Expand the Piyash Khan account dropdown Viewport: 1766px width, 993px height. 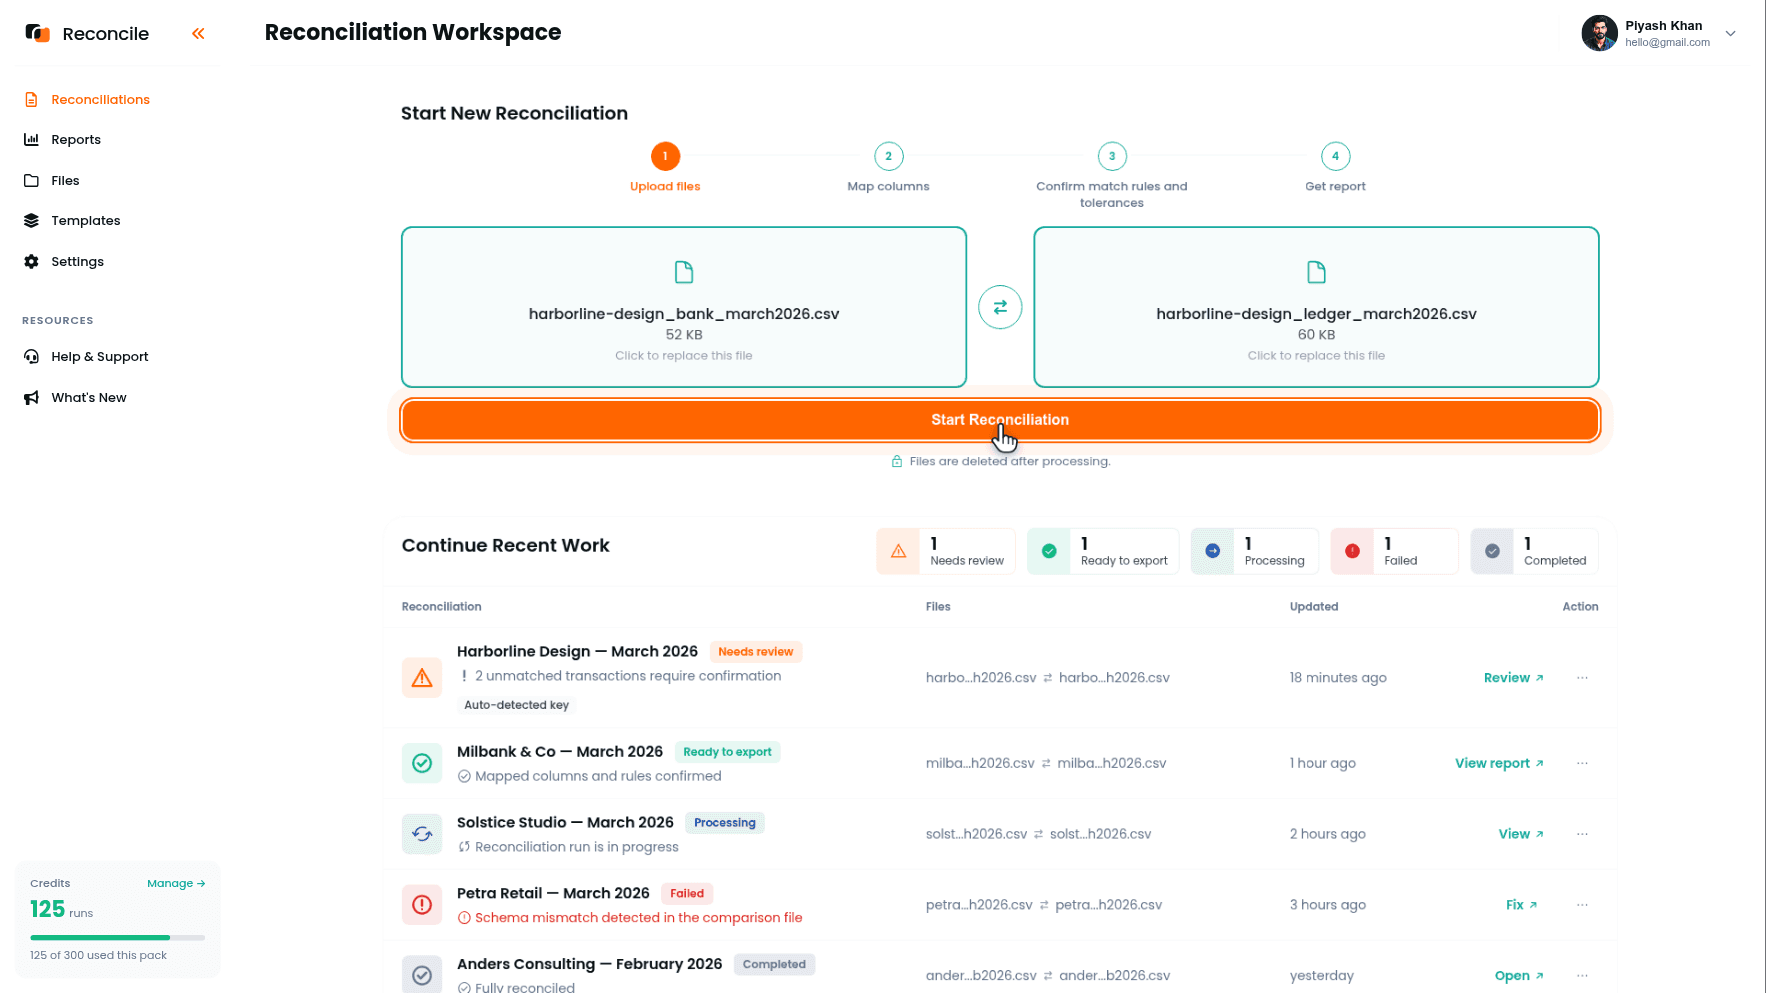(1730, 33)
